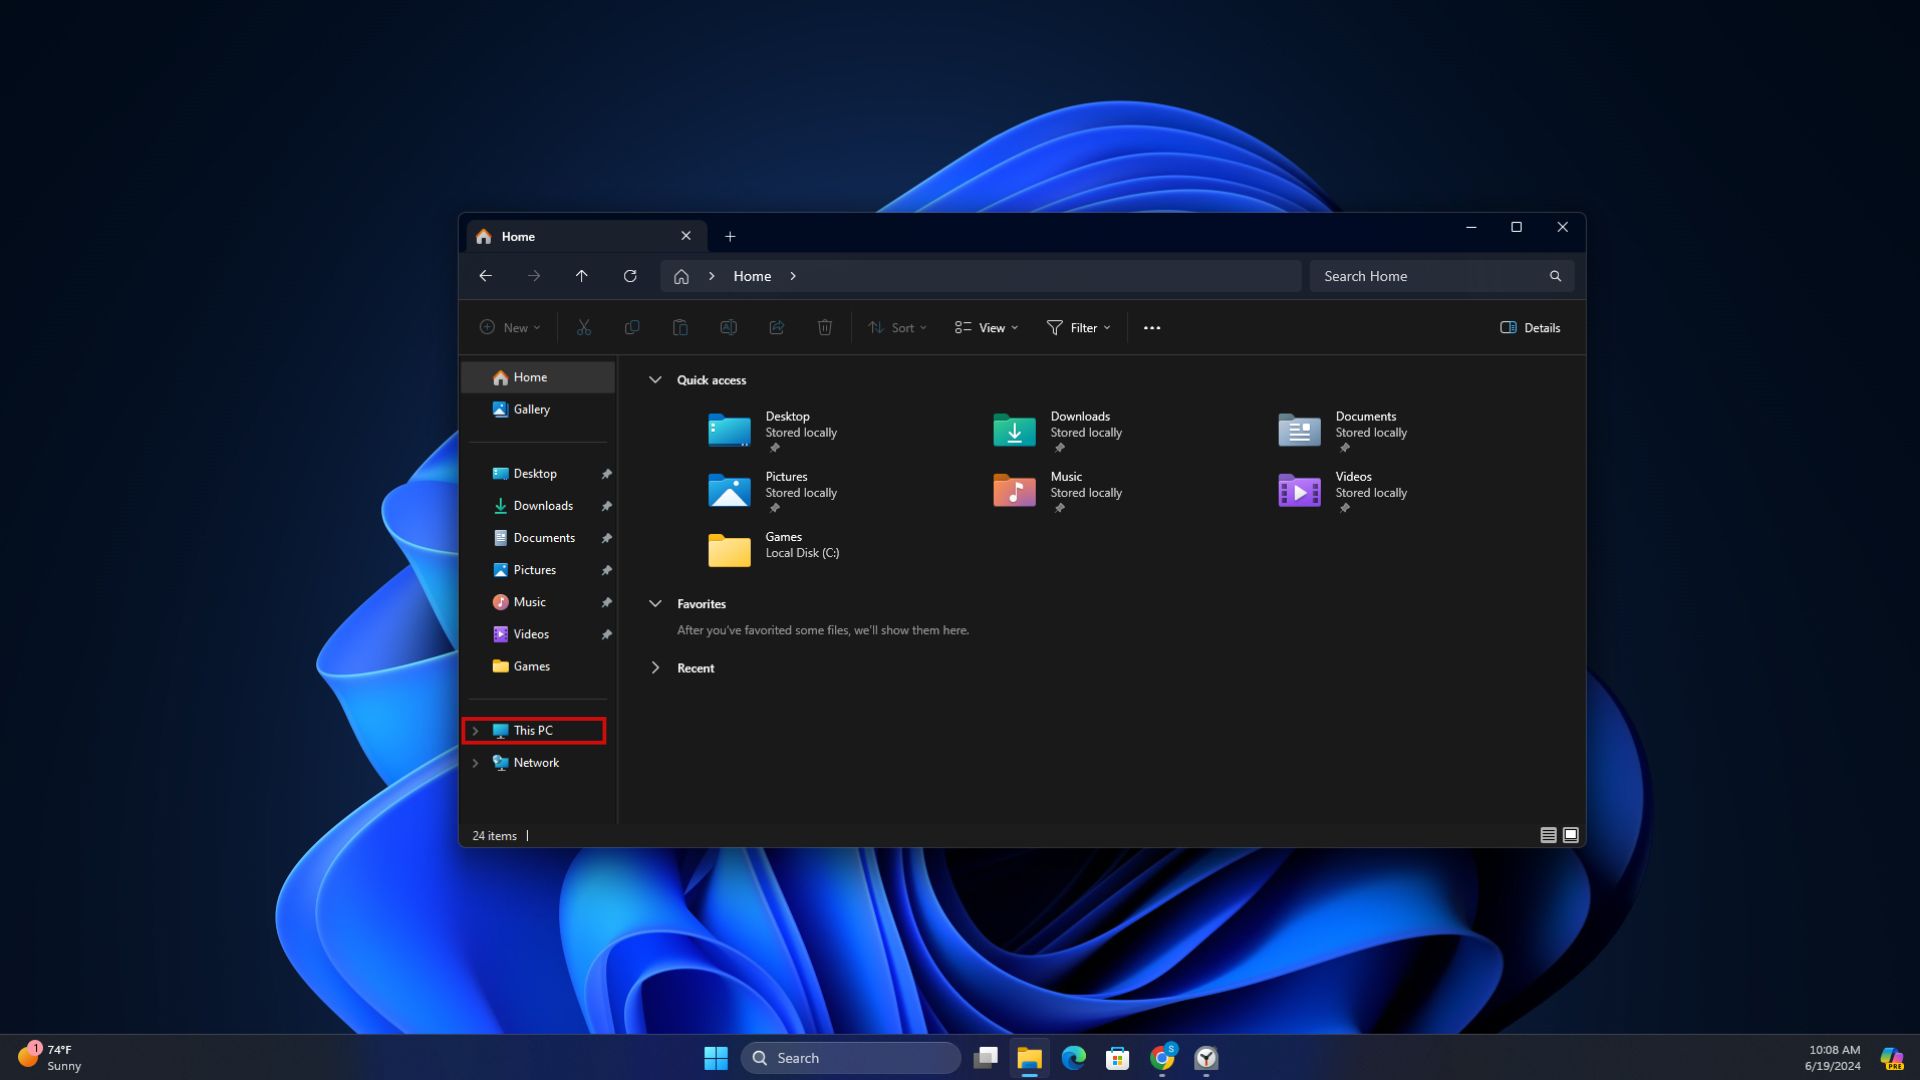Open the See more three-dots menu

[x=1152, y=328]
